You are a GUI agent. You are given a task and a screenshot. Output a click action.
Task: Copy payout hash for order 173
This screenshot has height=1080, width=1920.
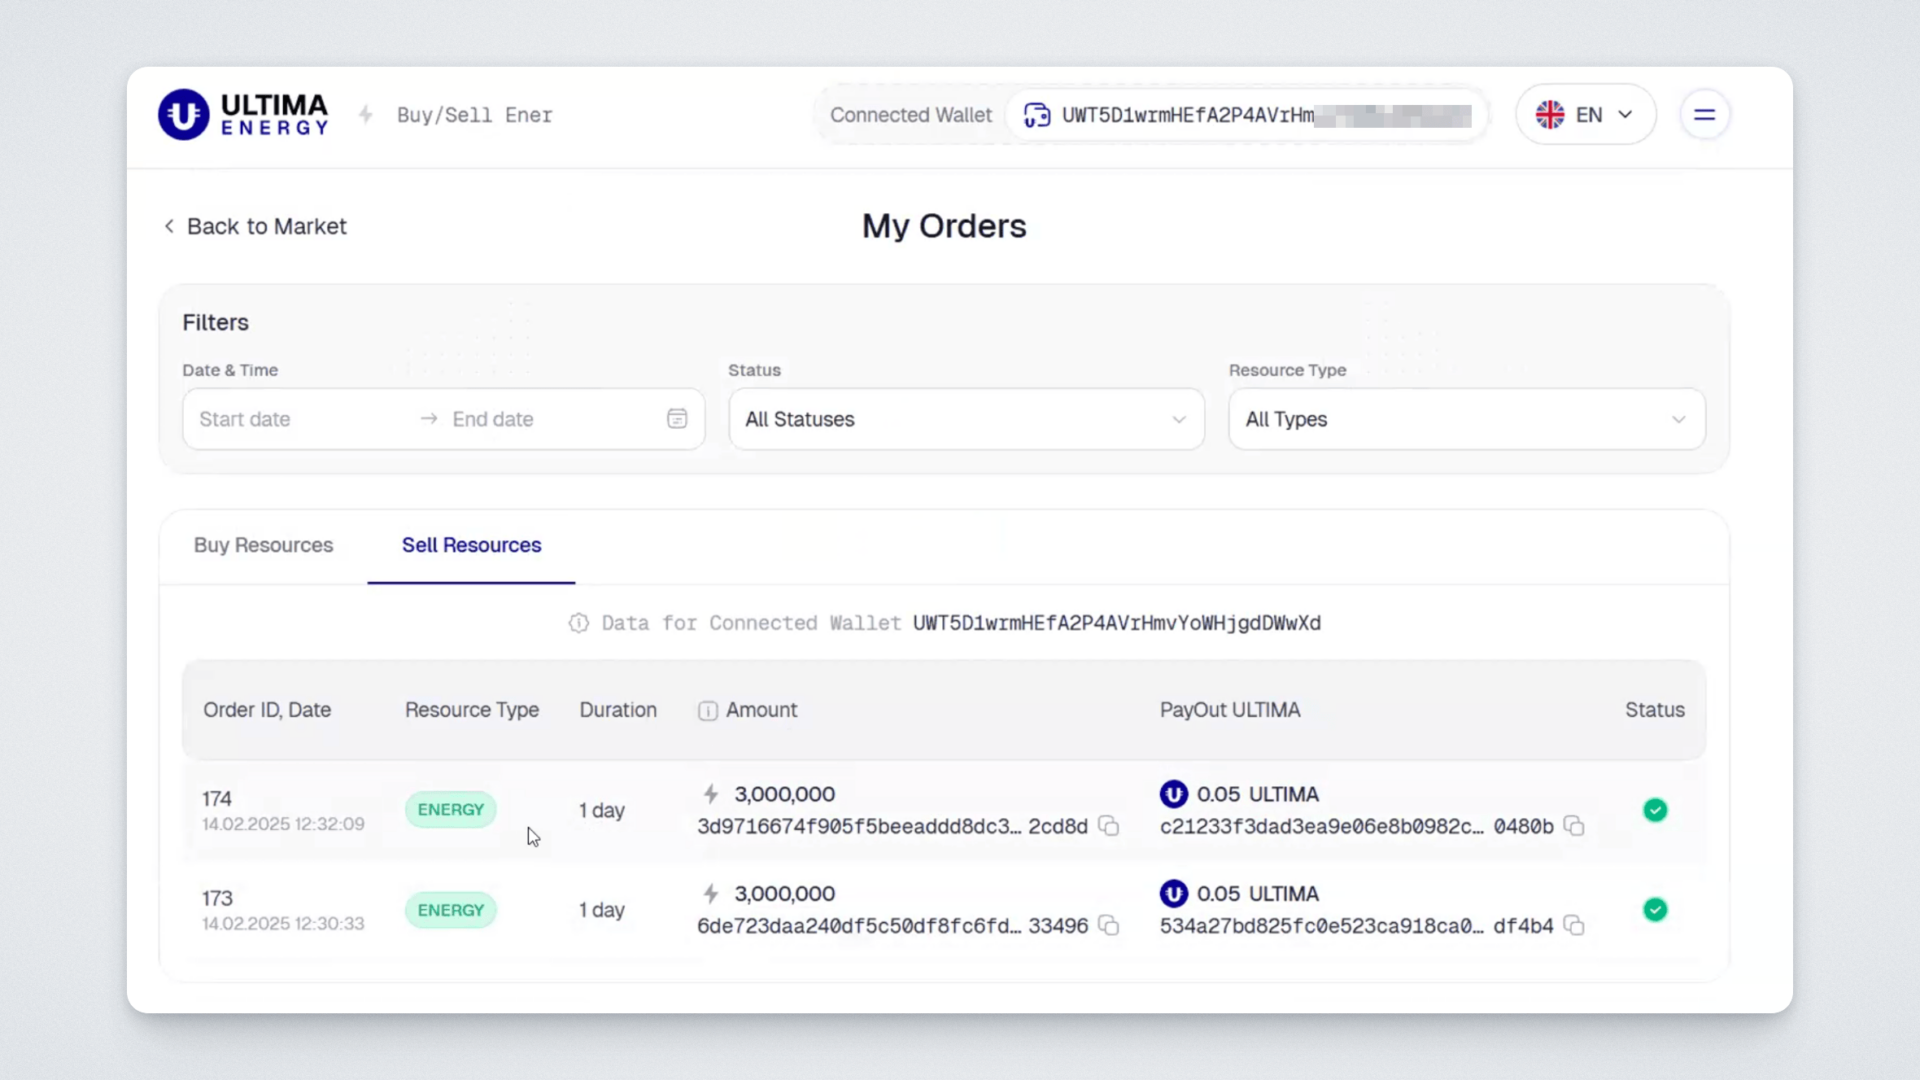coord(1574,926)
